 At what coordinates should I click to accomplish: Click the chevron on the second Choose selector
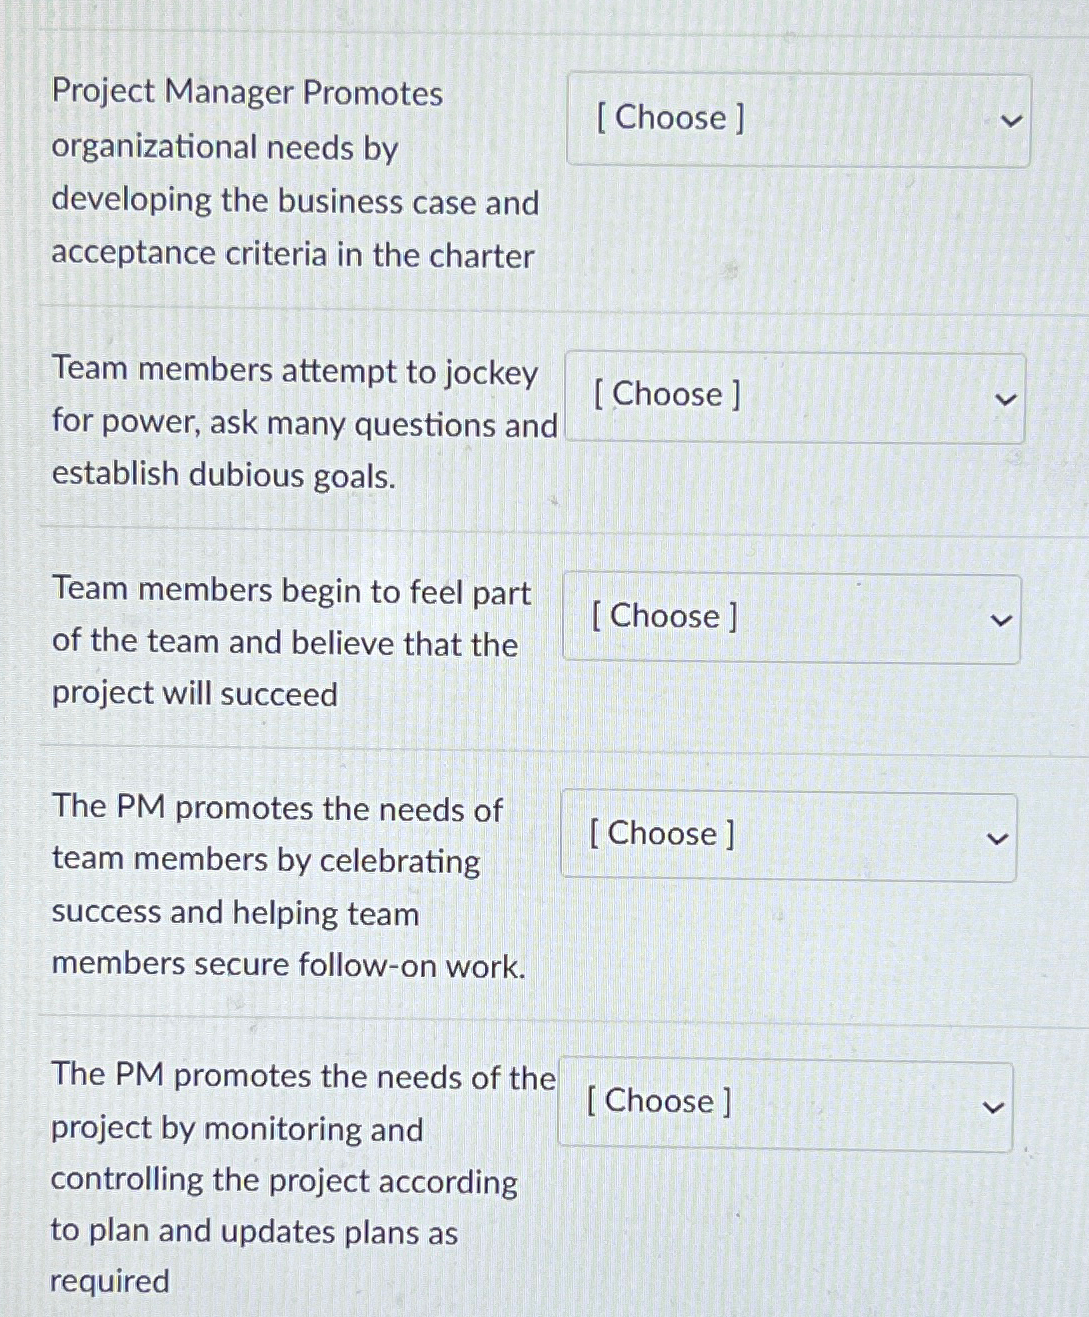tap(1006, 398)
